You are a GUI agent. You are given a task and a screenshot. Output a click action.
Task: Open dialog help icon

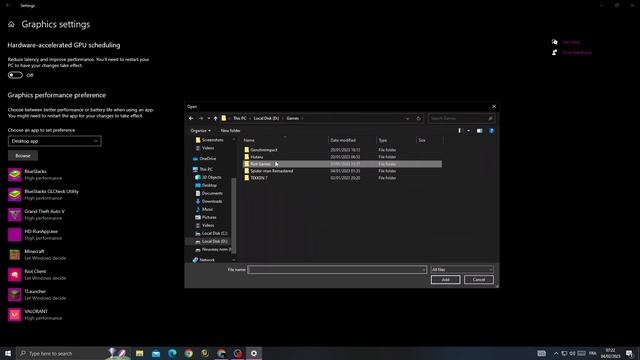pyautogui.click(x=491, y=131)
